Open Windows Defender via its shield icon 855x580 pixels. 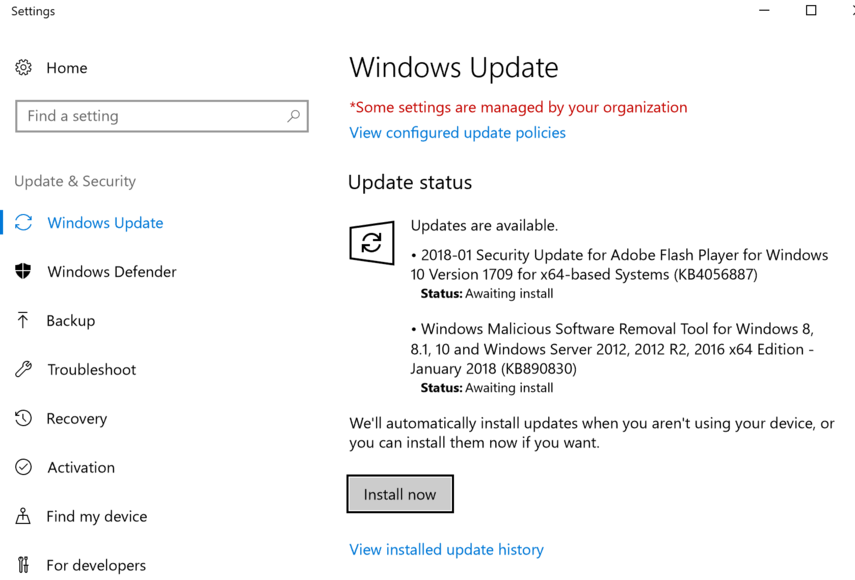pos(24,272)
